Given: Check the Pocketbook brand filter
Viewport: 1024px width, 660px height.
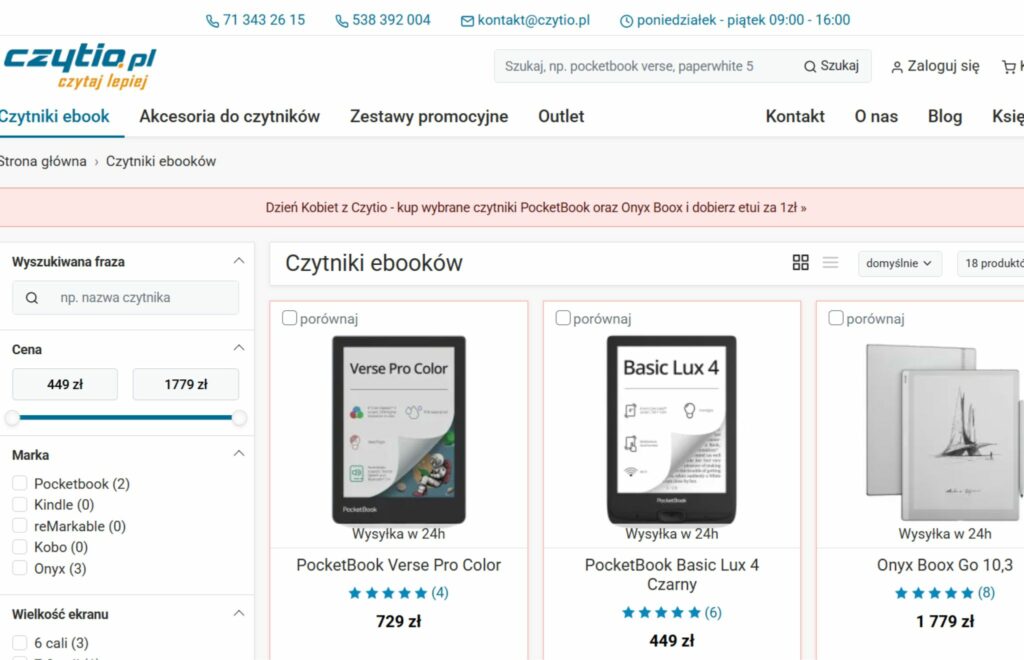Looking at the screenshot, I should click(x=20, y=483).
